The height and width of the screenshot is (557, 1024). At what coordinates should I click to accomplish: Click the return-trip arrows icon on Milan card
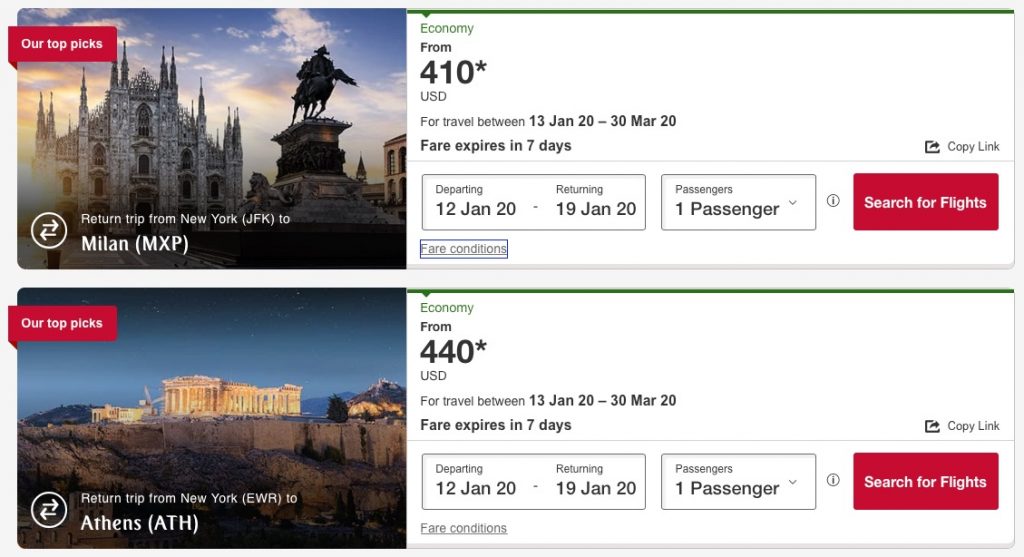click(x=48, y=230)
